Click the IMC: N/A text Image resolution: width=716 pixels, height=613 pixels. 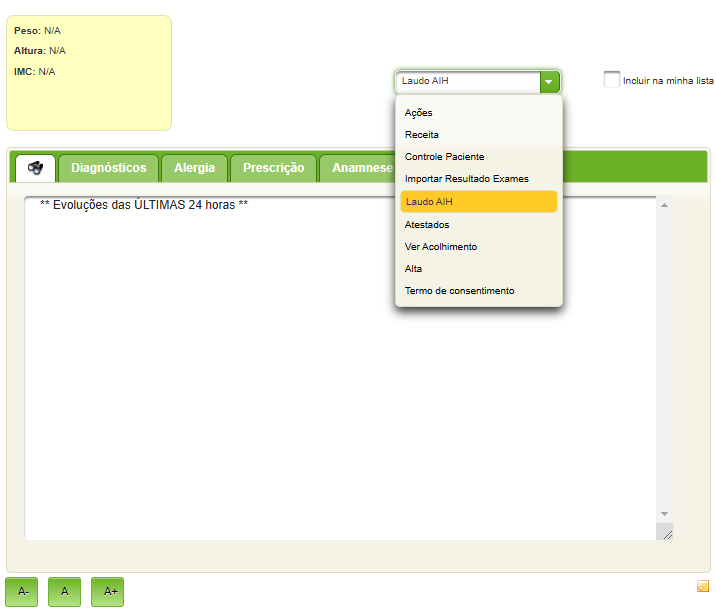pyautogui.click(x=34, y=72)
